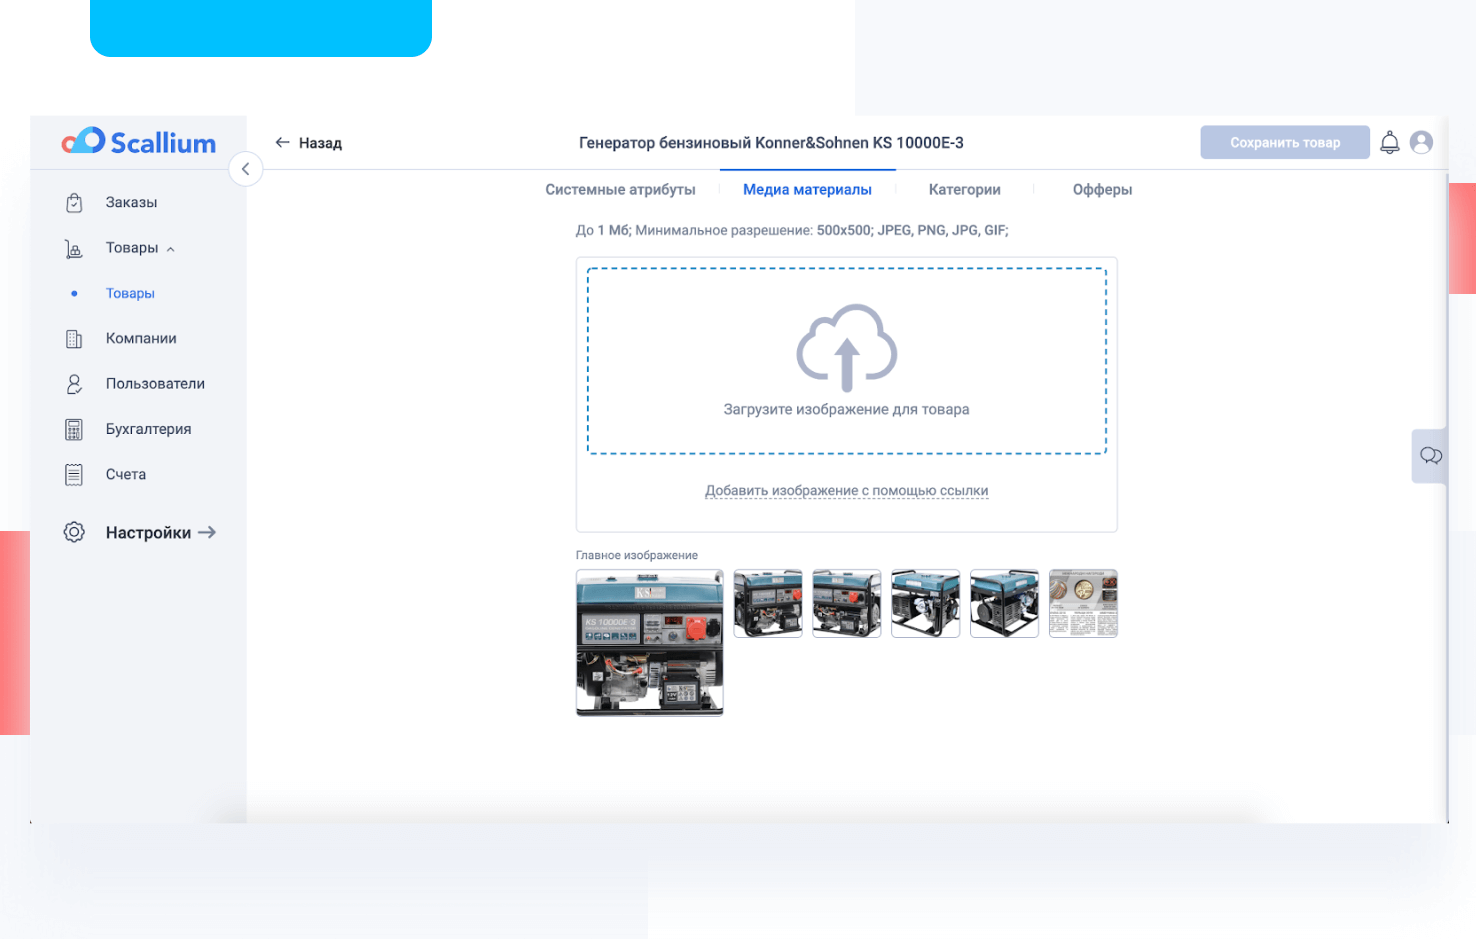Collapse the sidebar with chevron button
The width and height of the screenshot is (1476, 939).
point(245,169)
